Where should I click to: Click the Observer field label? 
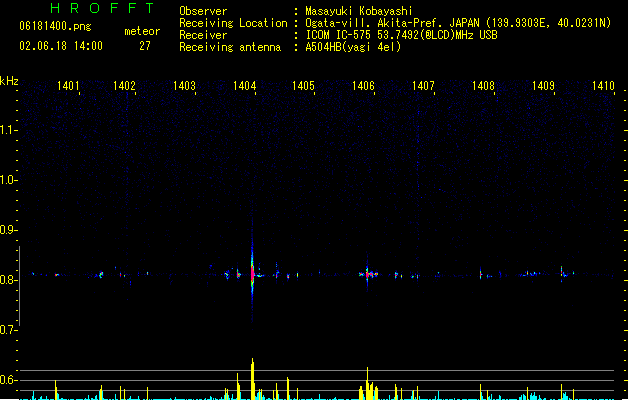pyautogui.click(x=203, y=11)
